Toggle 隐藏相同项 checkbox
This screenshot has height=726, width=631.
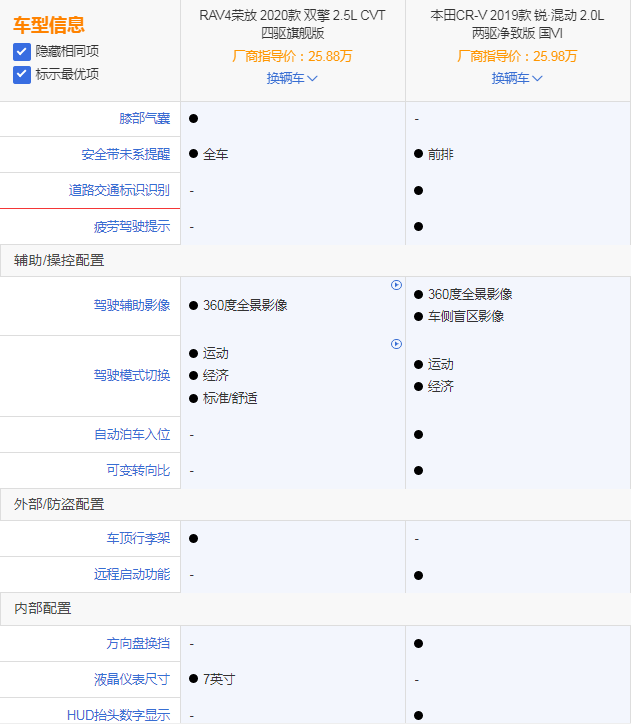(x=22, y=51)
